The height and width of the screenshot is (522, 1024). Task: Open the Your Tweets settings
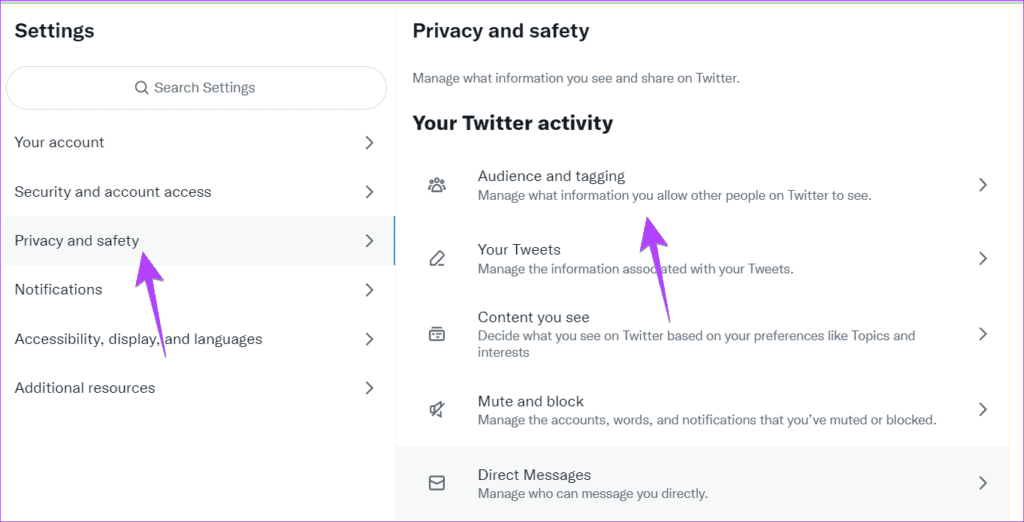pos(519,250)
